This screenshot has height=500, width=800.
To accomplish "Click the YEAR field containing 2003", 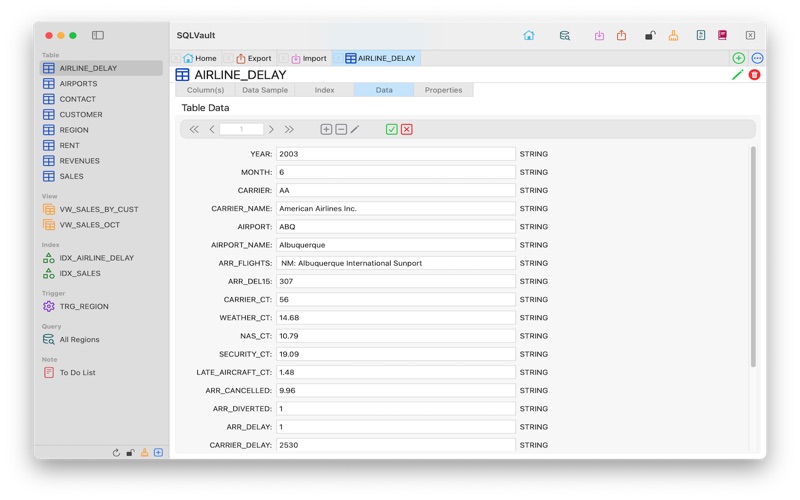I will point(395,154).
